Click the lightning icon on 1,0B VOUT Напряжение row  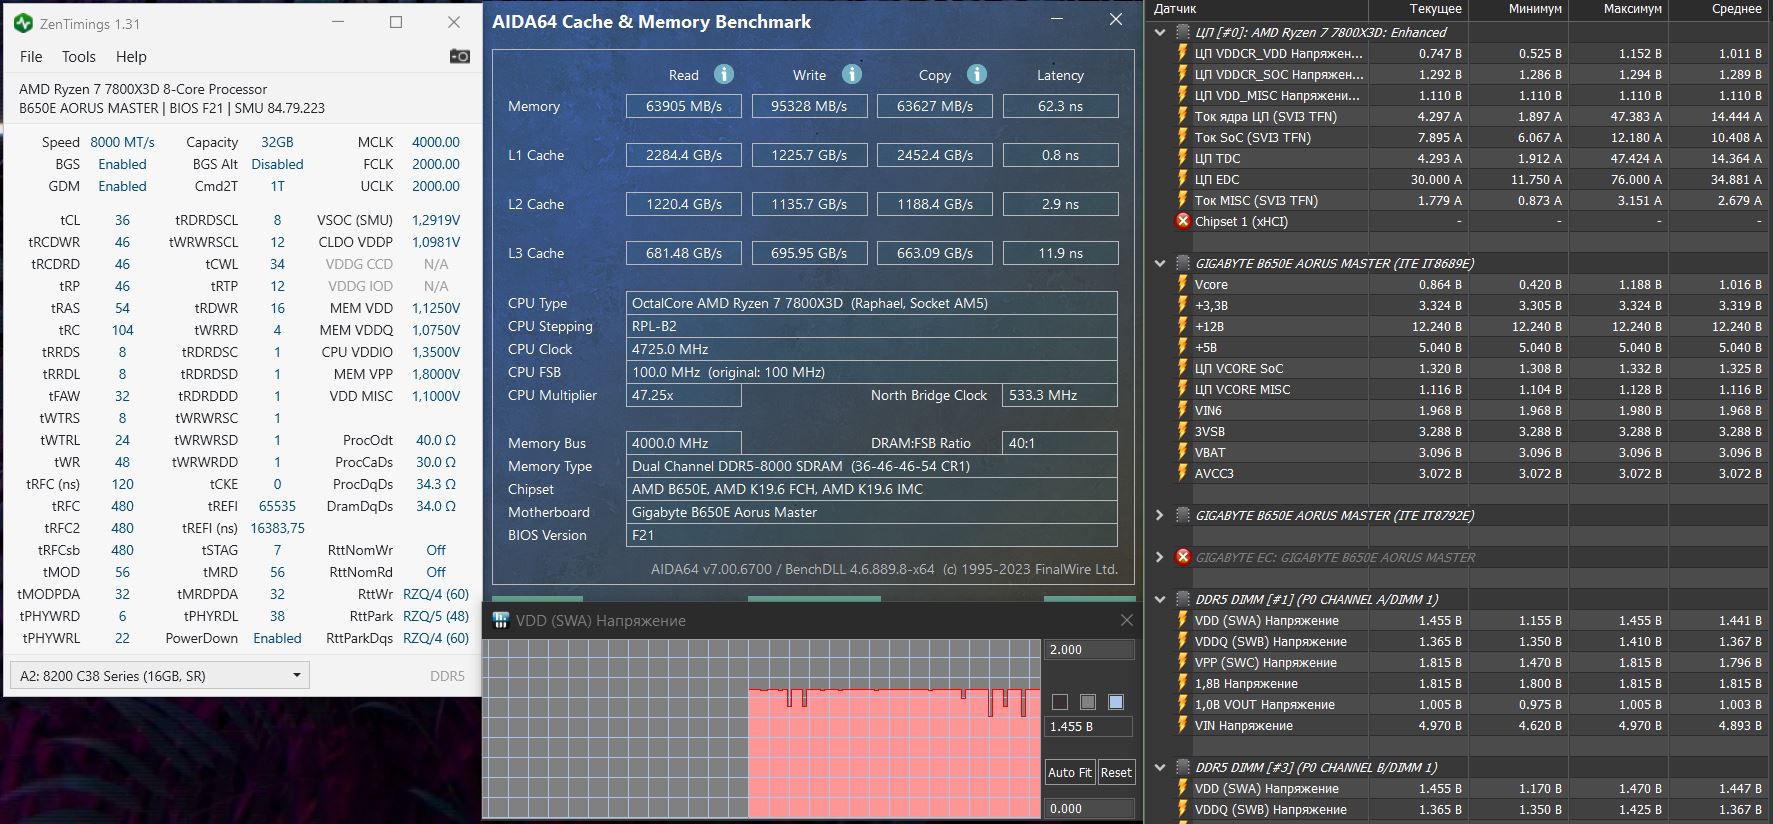1183,704
